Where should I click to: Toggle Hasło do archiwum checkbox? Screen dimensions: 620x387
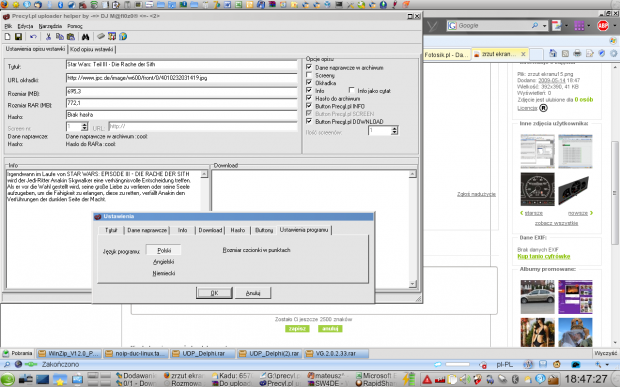(x=309, y=98)
